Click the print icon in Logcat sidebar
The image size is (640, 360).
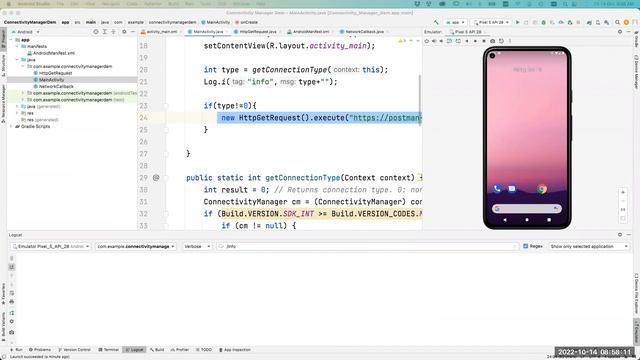point(11,302)
